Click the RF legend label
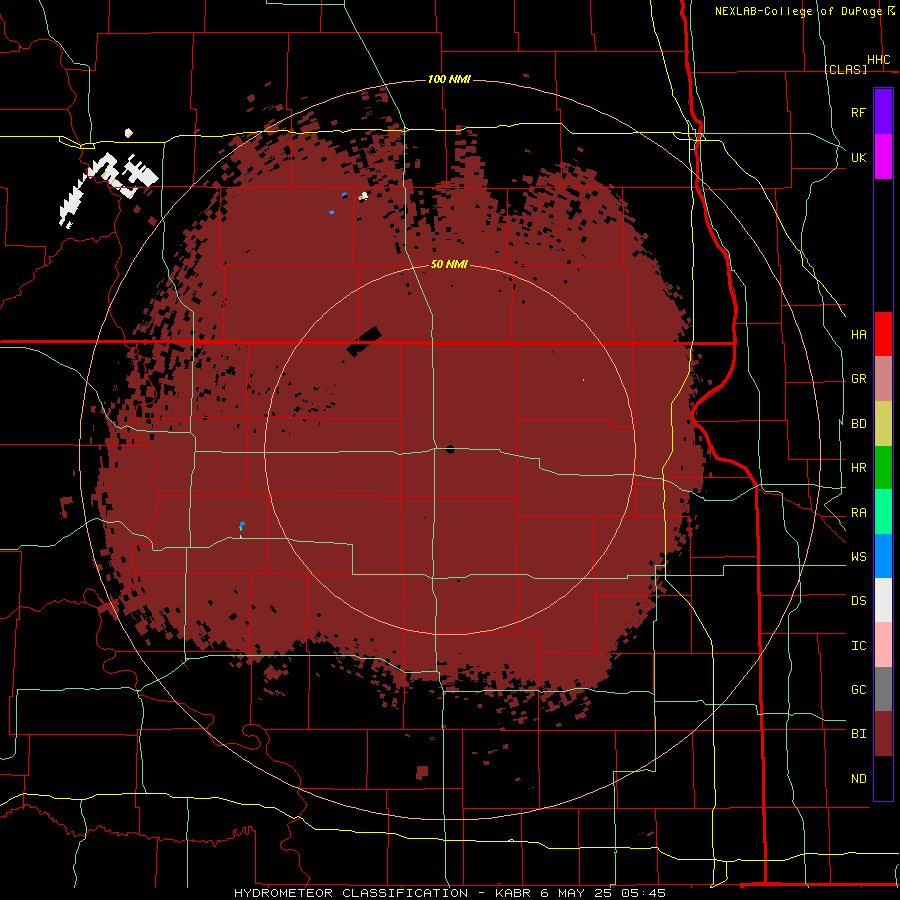Image resolution: width=900 pixels, height=900 pixels. (858, 112)
